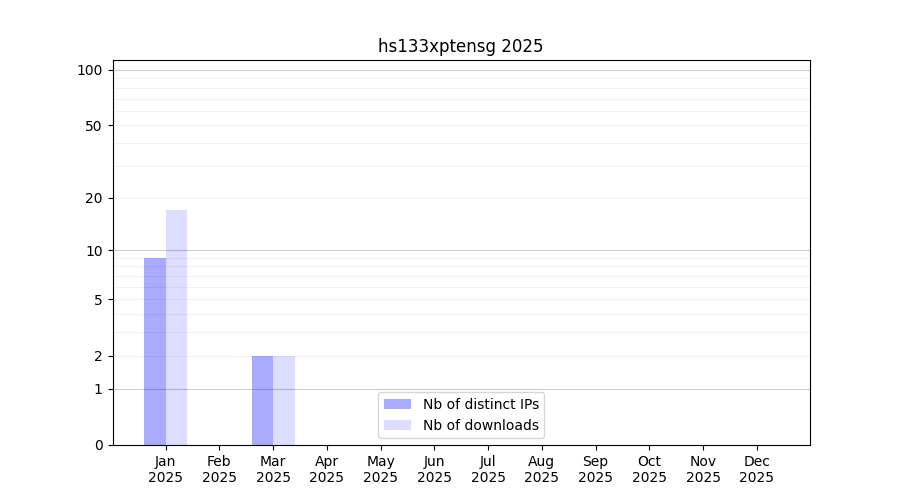Click the March distinct IPs bar

[262, 400]
